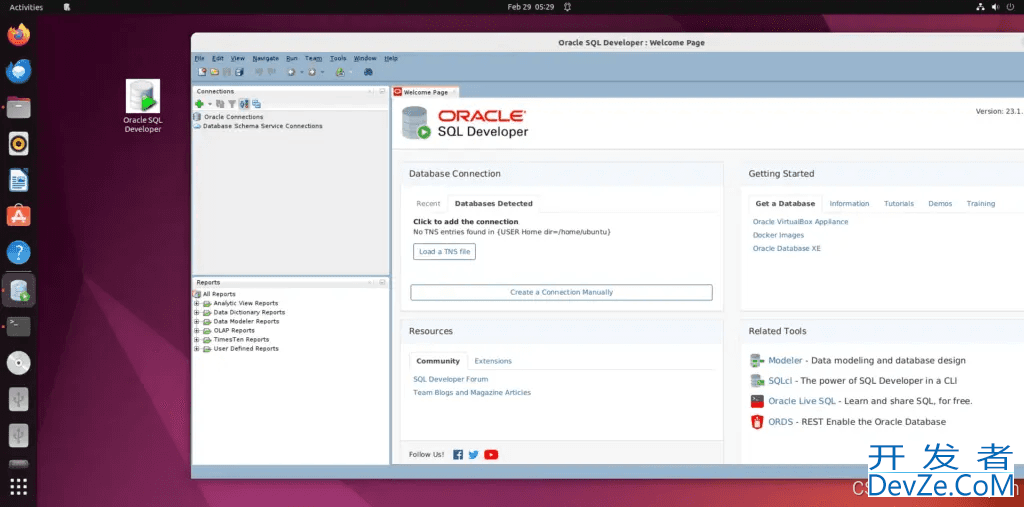Open the Docker Images link
This screenshot has height=507, width=1024.
(778, 235)
